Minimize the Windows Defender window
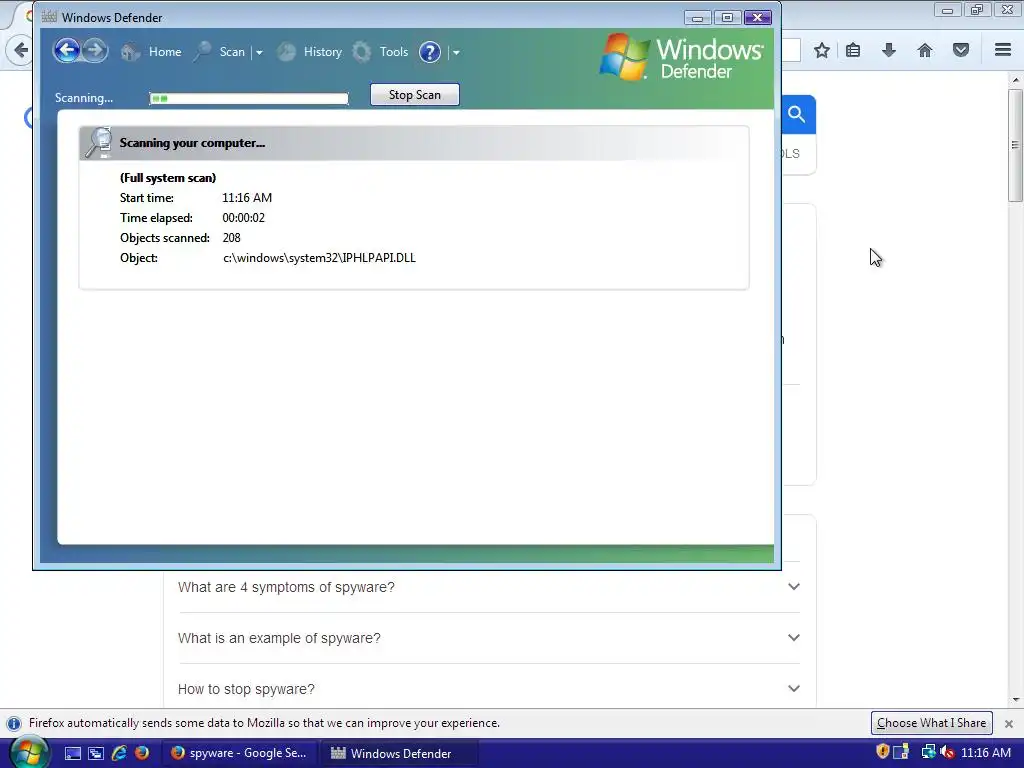The image size is (1024, 768). [697, 18]
